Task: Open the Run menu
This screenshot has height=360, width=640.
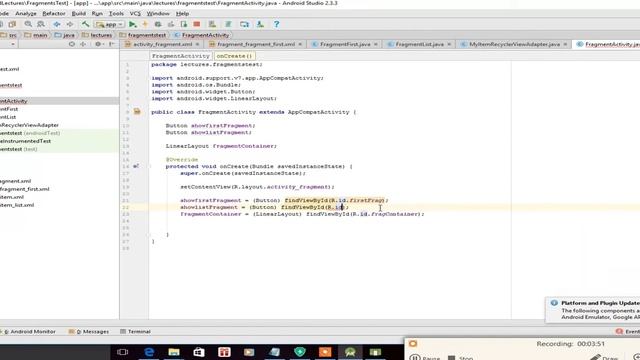Action: (x=97, y=13)
